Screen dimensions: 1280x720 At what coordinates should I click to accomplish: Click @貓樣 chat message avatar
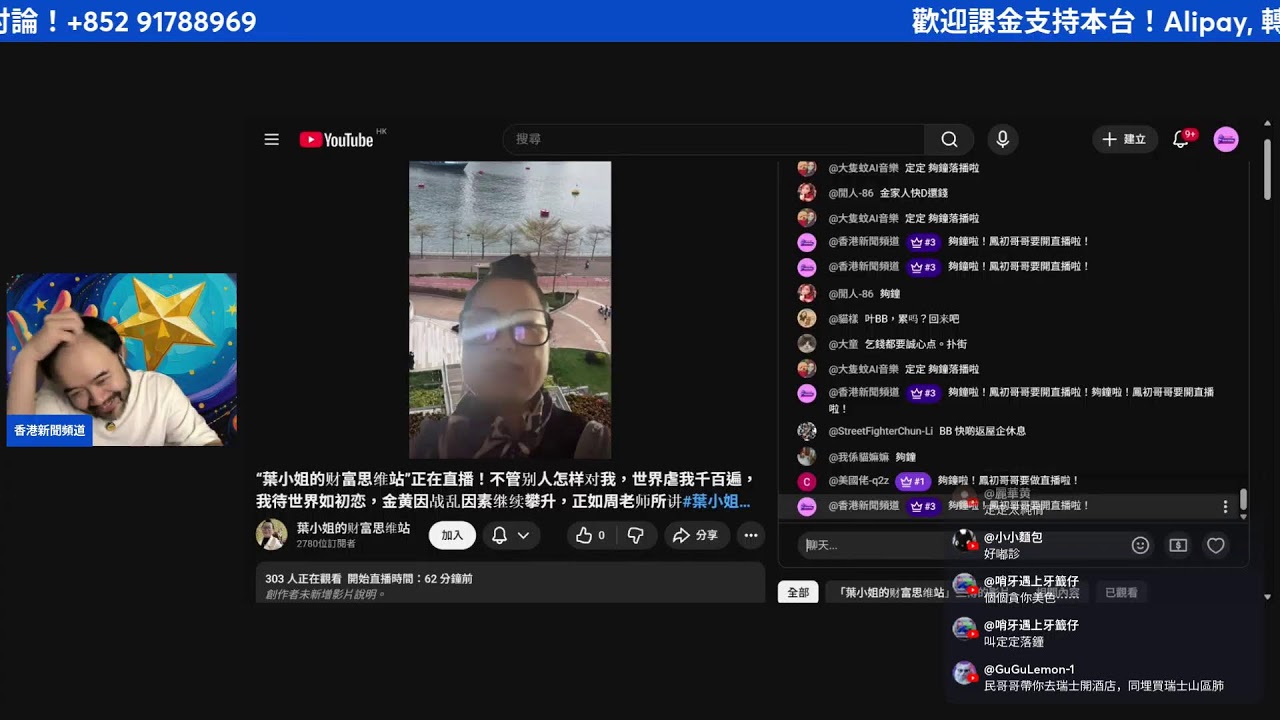pos(807,318)
